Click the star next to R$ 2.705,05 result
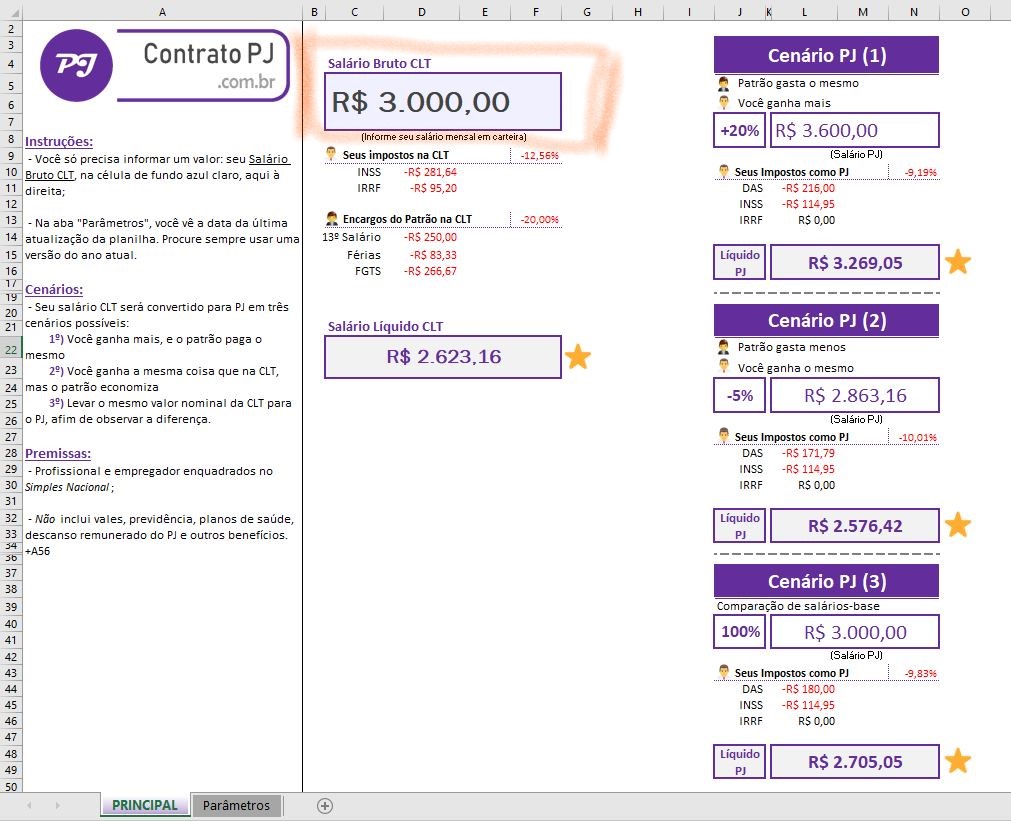The height and width of the screenshot is (821, 1011). click(x=958, y=761)
